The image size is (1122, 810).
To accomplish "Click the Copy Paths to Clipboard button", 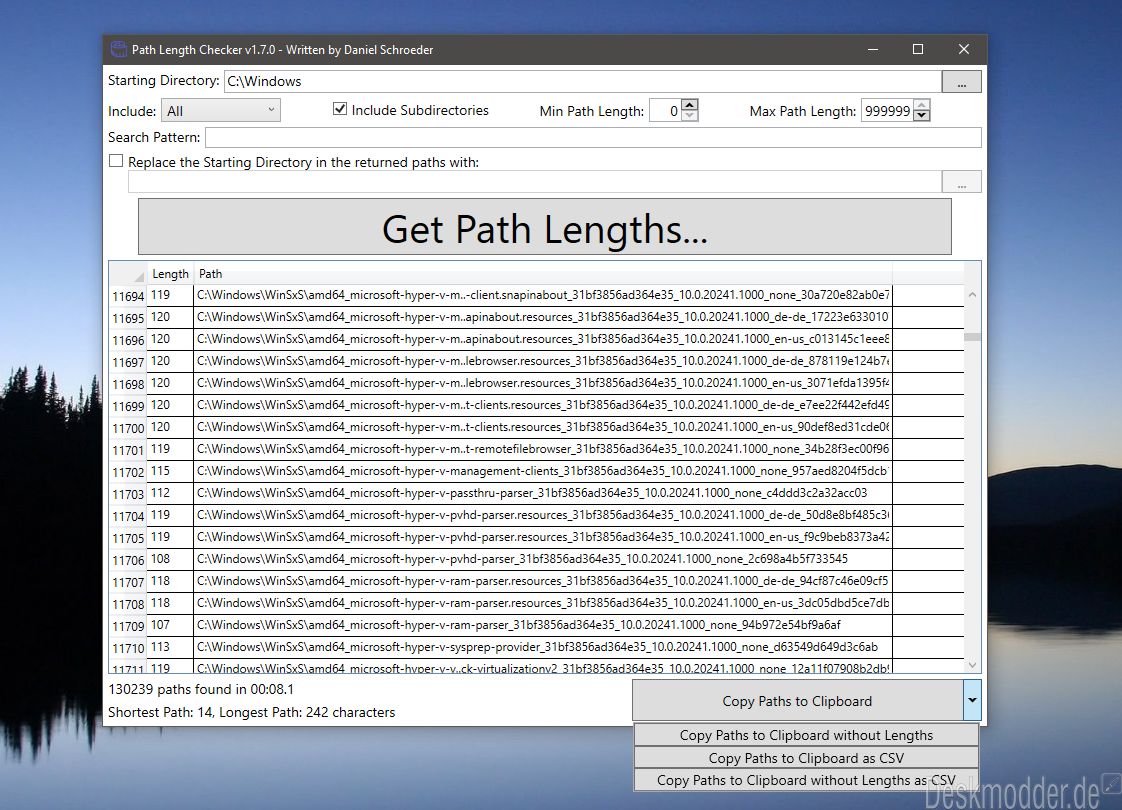I will pyautogui.click(x=797, y=701).
